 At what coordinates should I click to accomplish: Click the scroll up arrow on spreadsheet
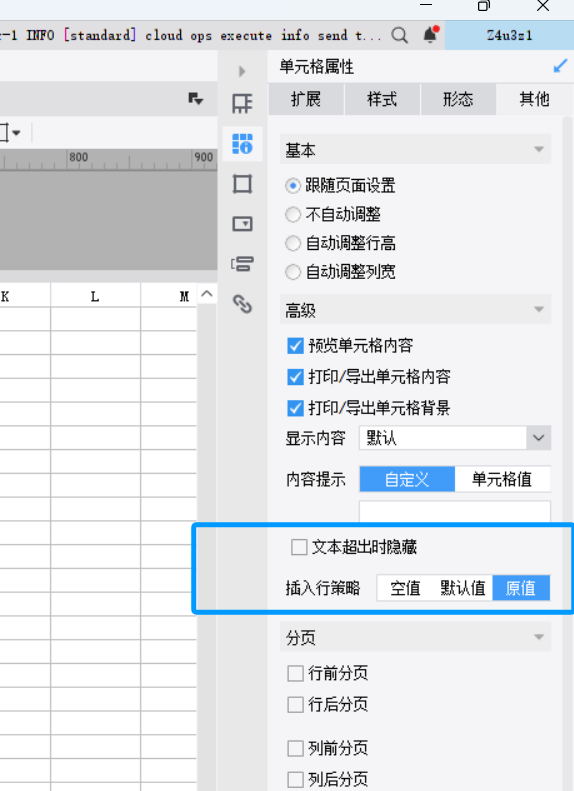tap(207, 294)
